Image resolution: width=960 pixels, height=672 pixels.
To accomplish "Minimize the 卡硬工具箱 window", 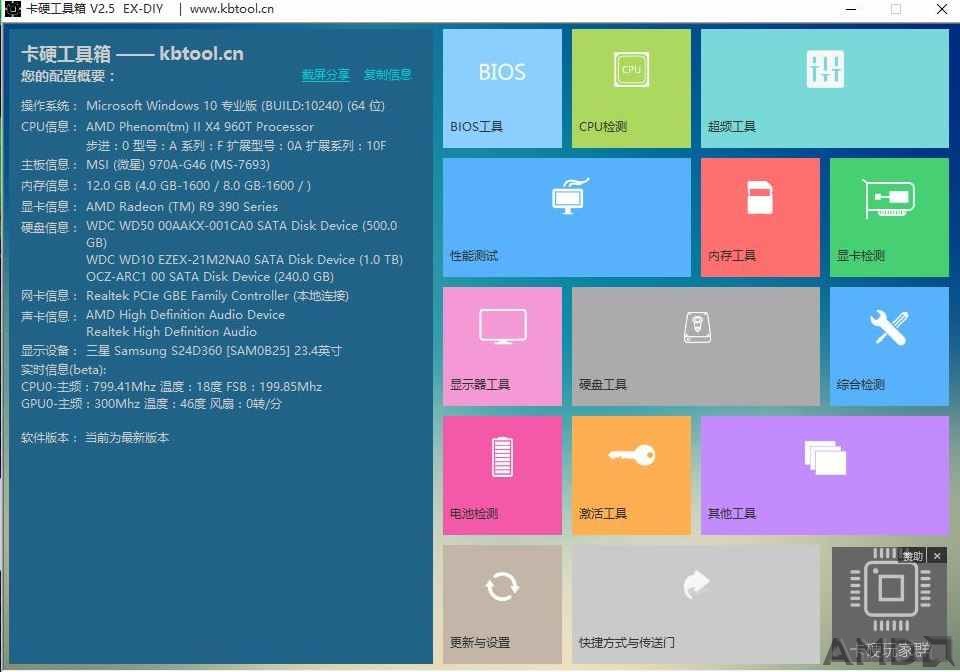I will click(x=851, y=9).
